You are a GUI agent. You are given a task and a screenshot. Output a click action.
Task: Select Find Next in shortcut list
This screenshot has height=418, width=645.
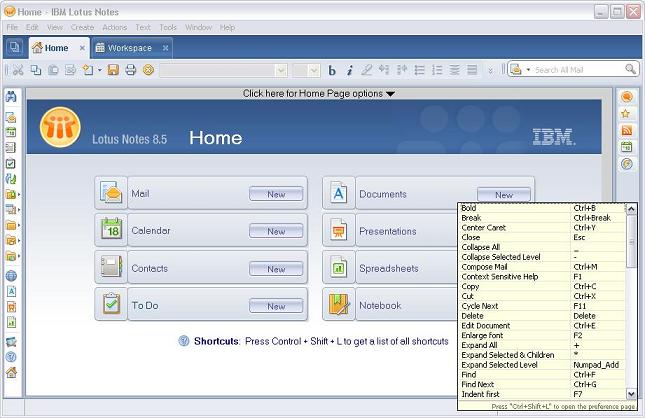click(542, 384)
